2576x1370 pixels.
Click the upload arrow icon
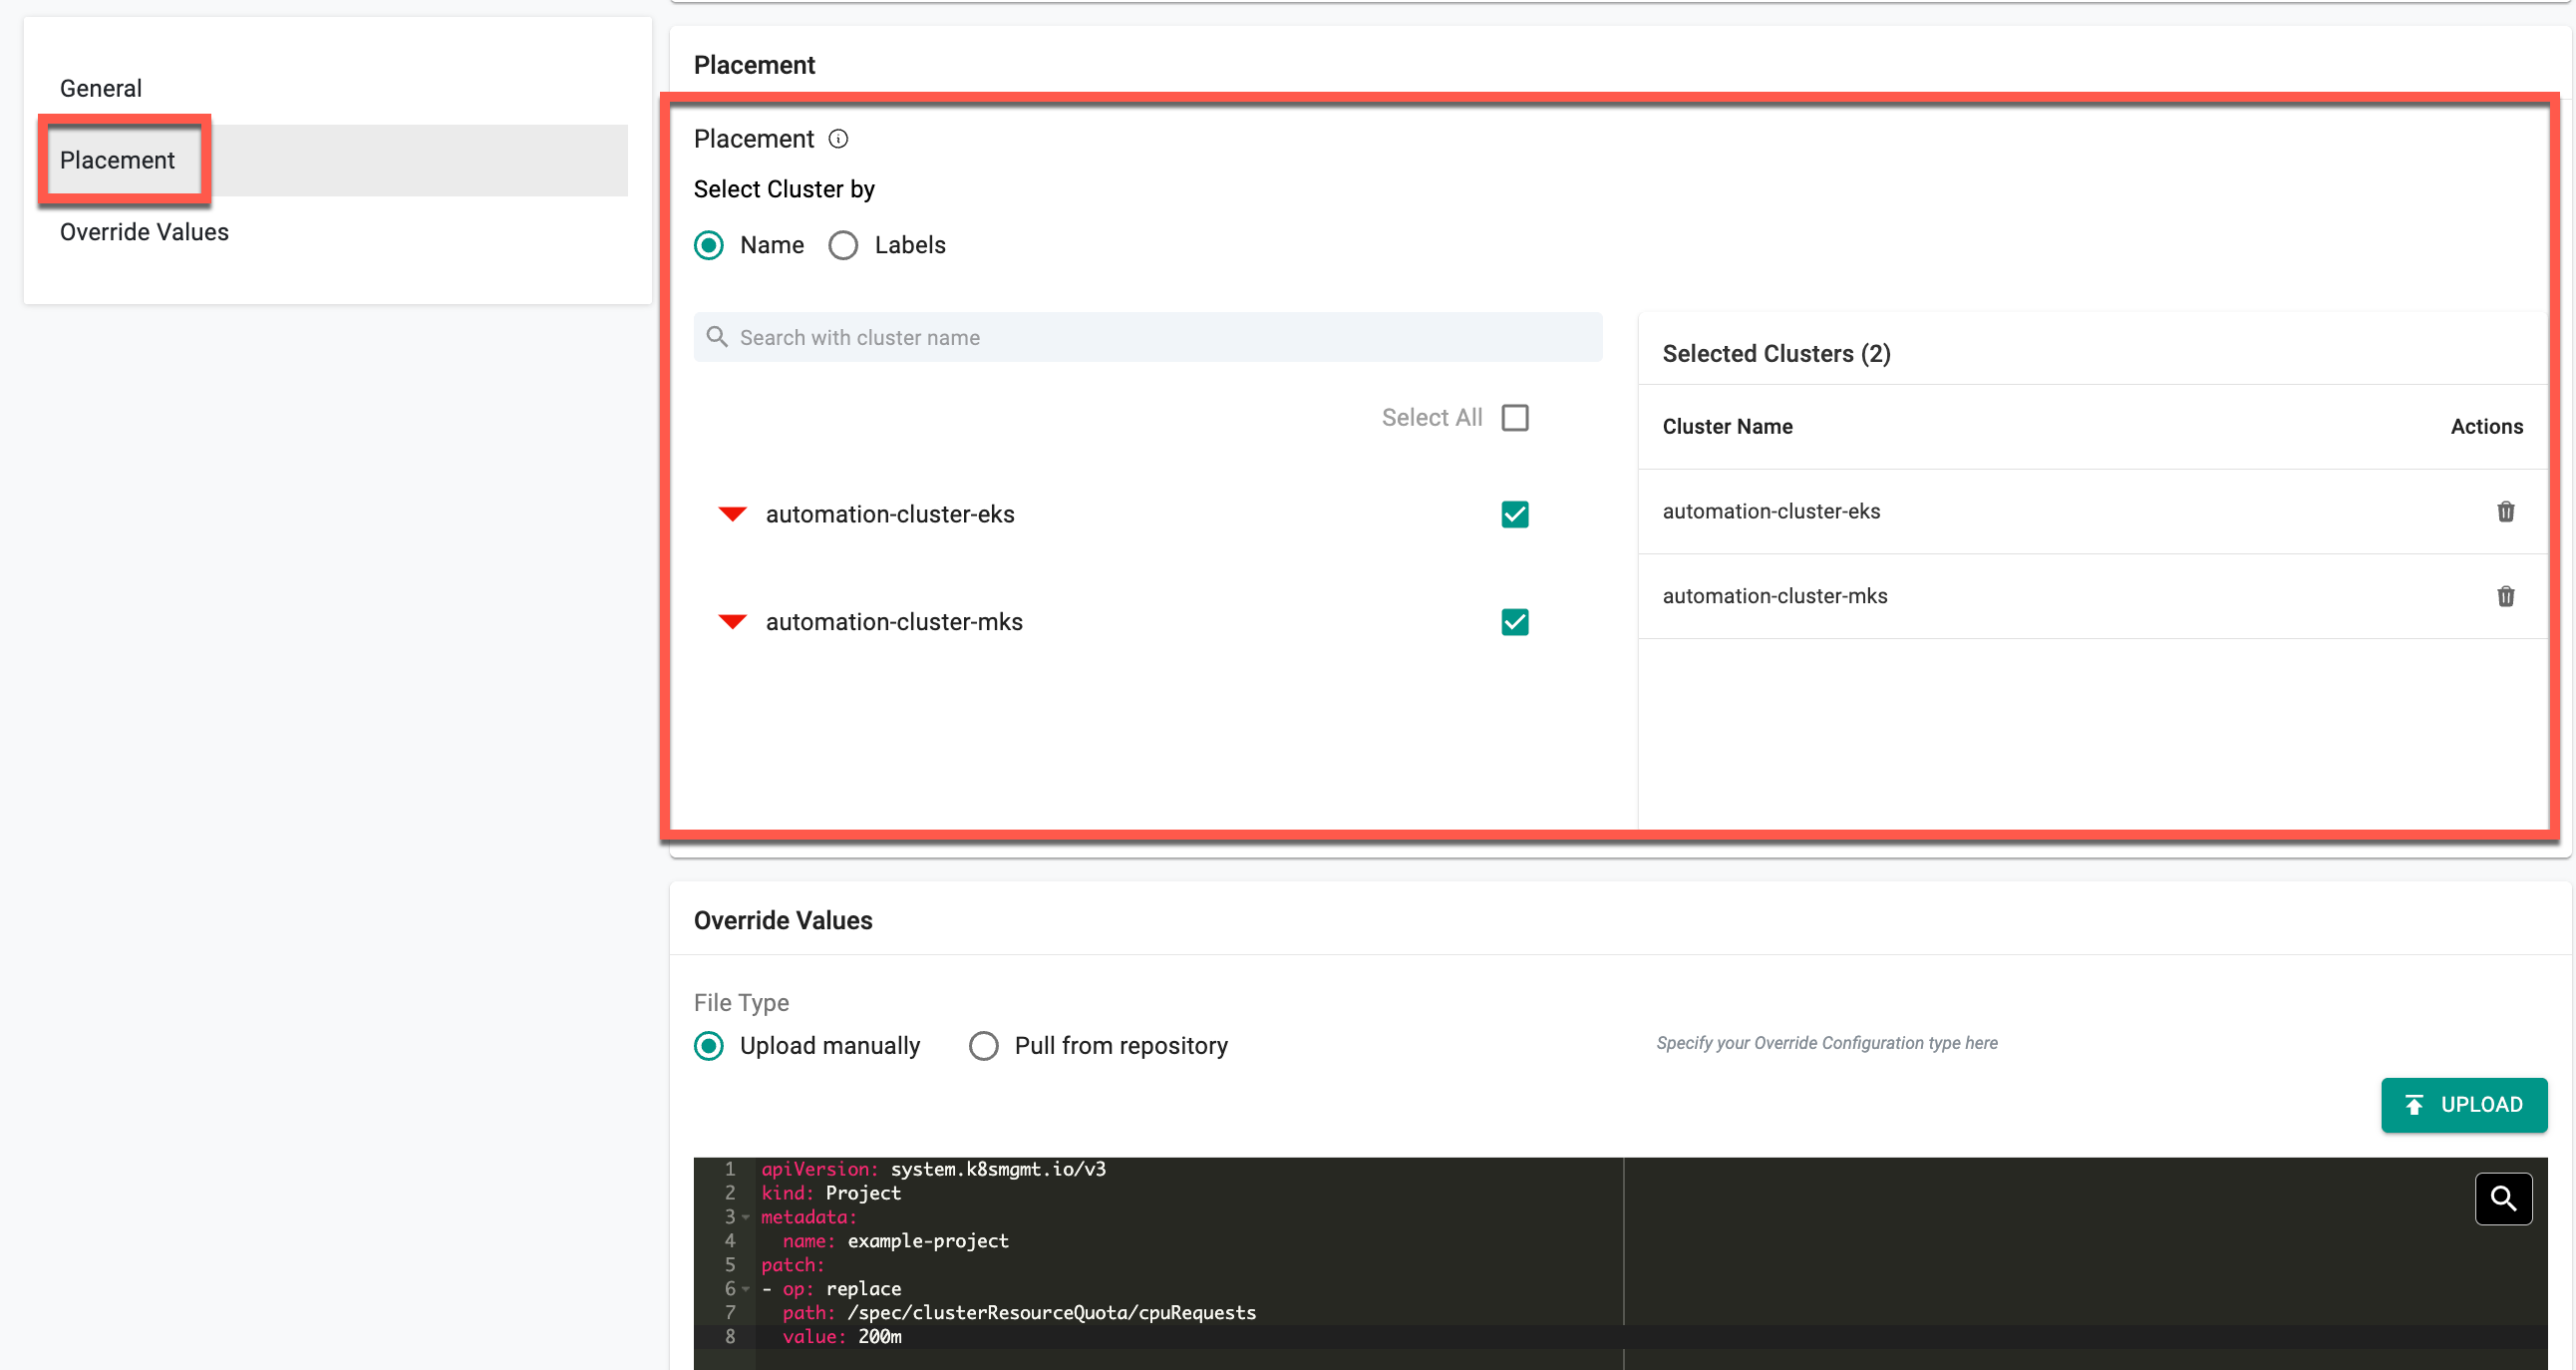point(2414,1105)
